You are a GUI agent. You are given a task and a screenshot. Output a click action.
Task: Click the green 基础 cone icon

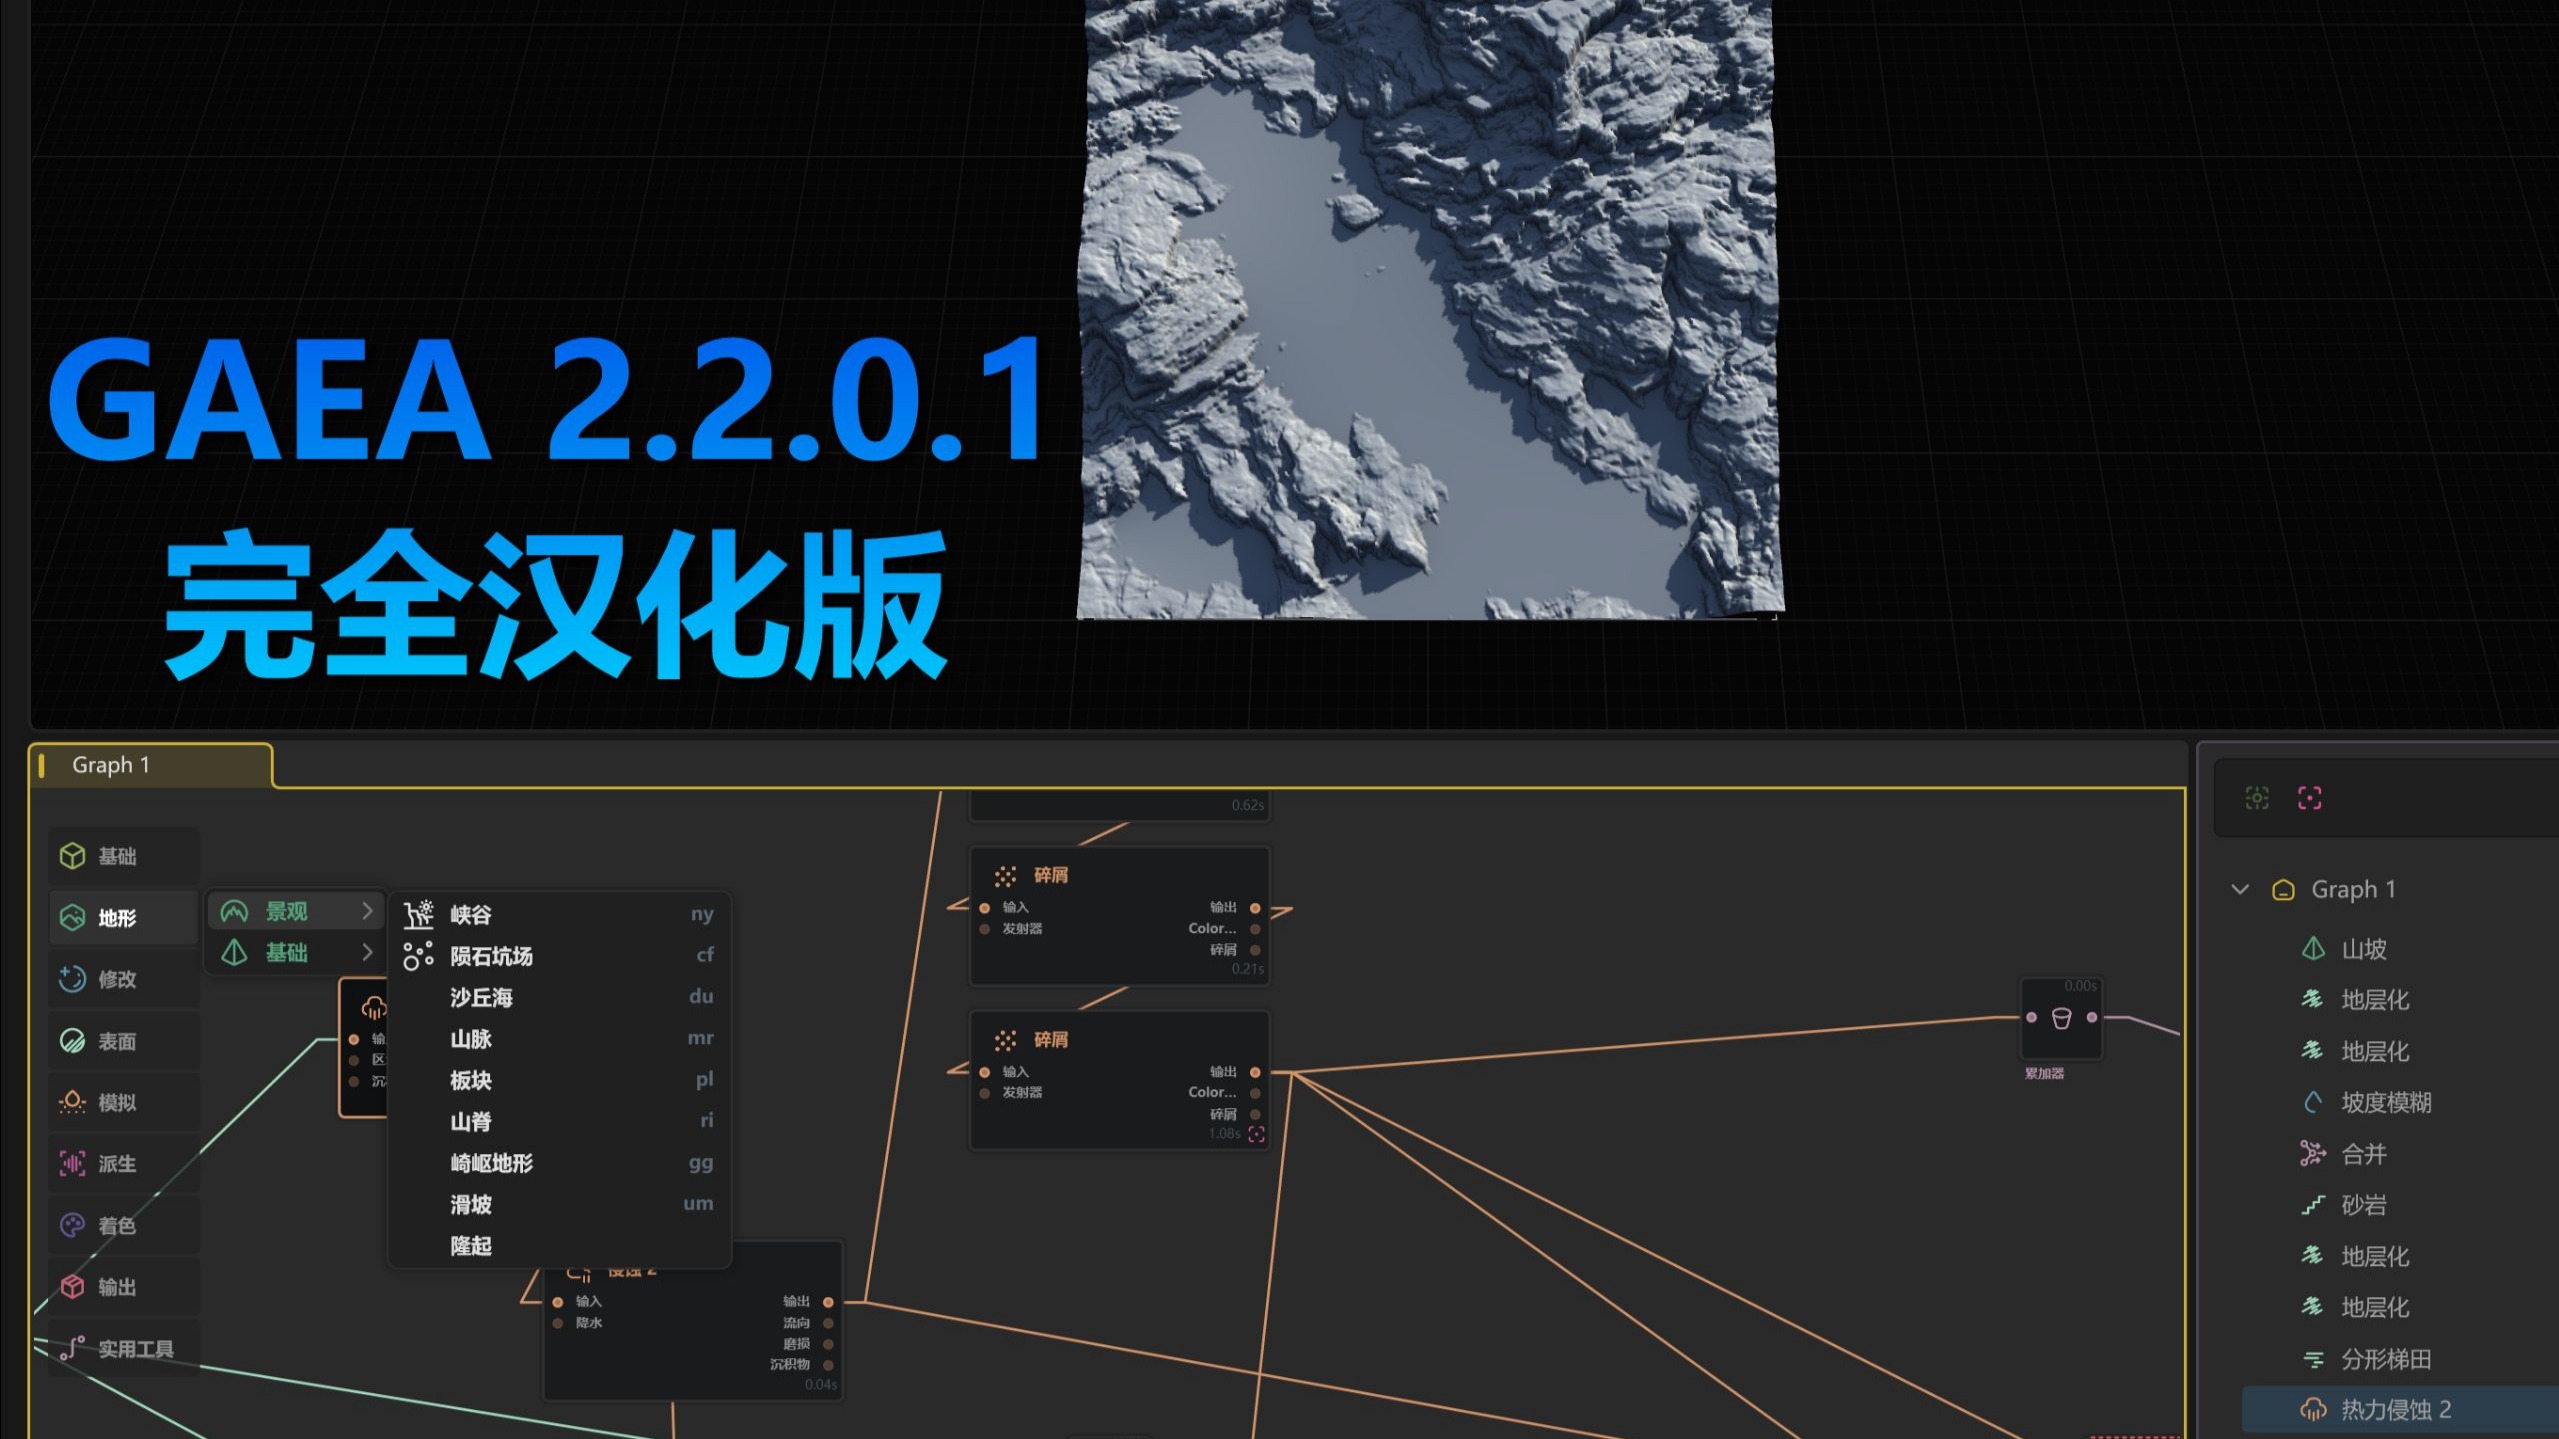[x=234, y=952]
